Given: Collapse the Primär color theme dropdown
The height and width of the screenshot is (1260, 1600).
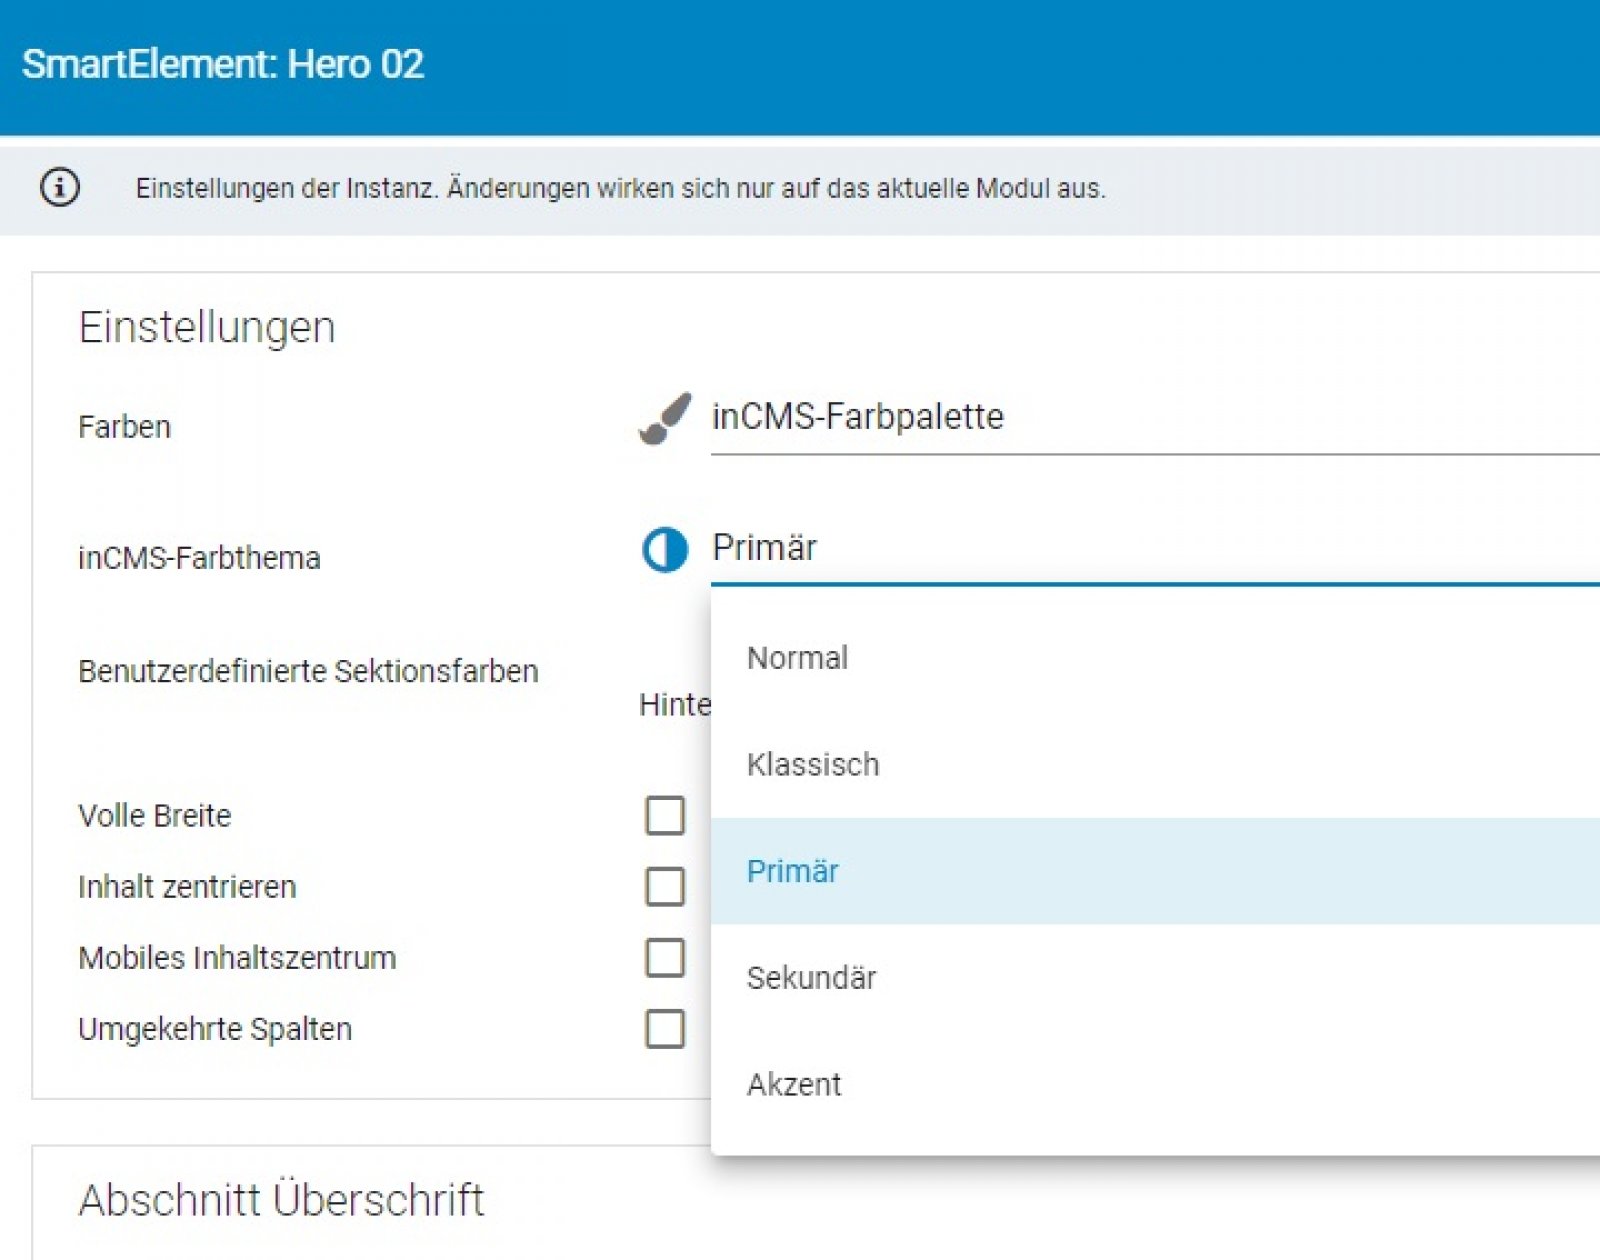Looking at the screenshot, I should tap(1150, 548).
